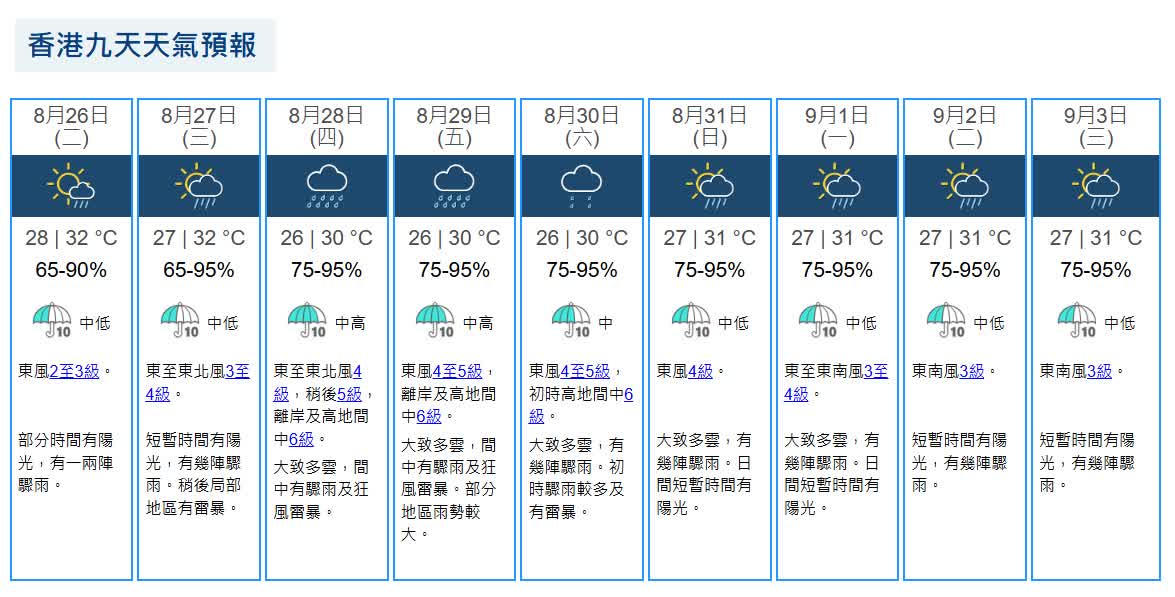Screen dimensions: 1175x597
Task: Click the 香港九天天氣預報 heading
Action: [143, 45]
